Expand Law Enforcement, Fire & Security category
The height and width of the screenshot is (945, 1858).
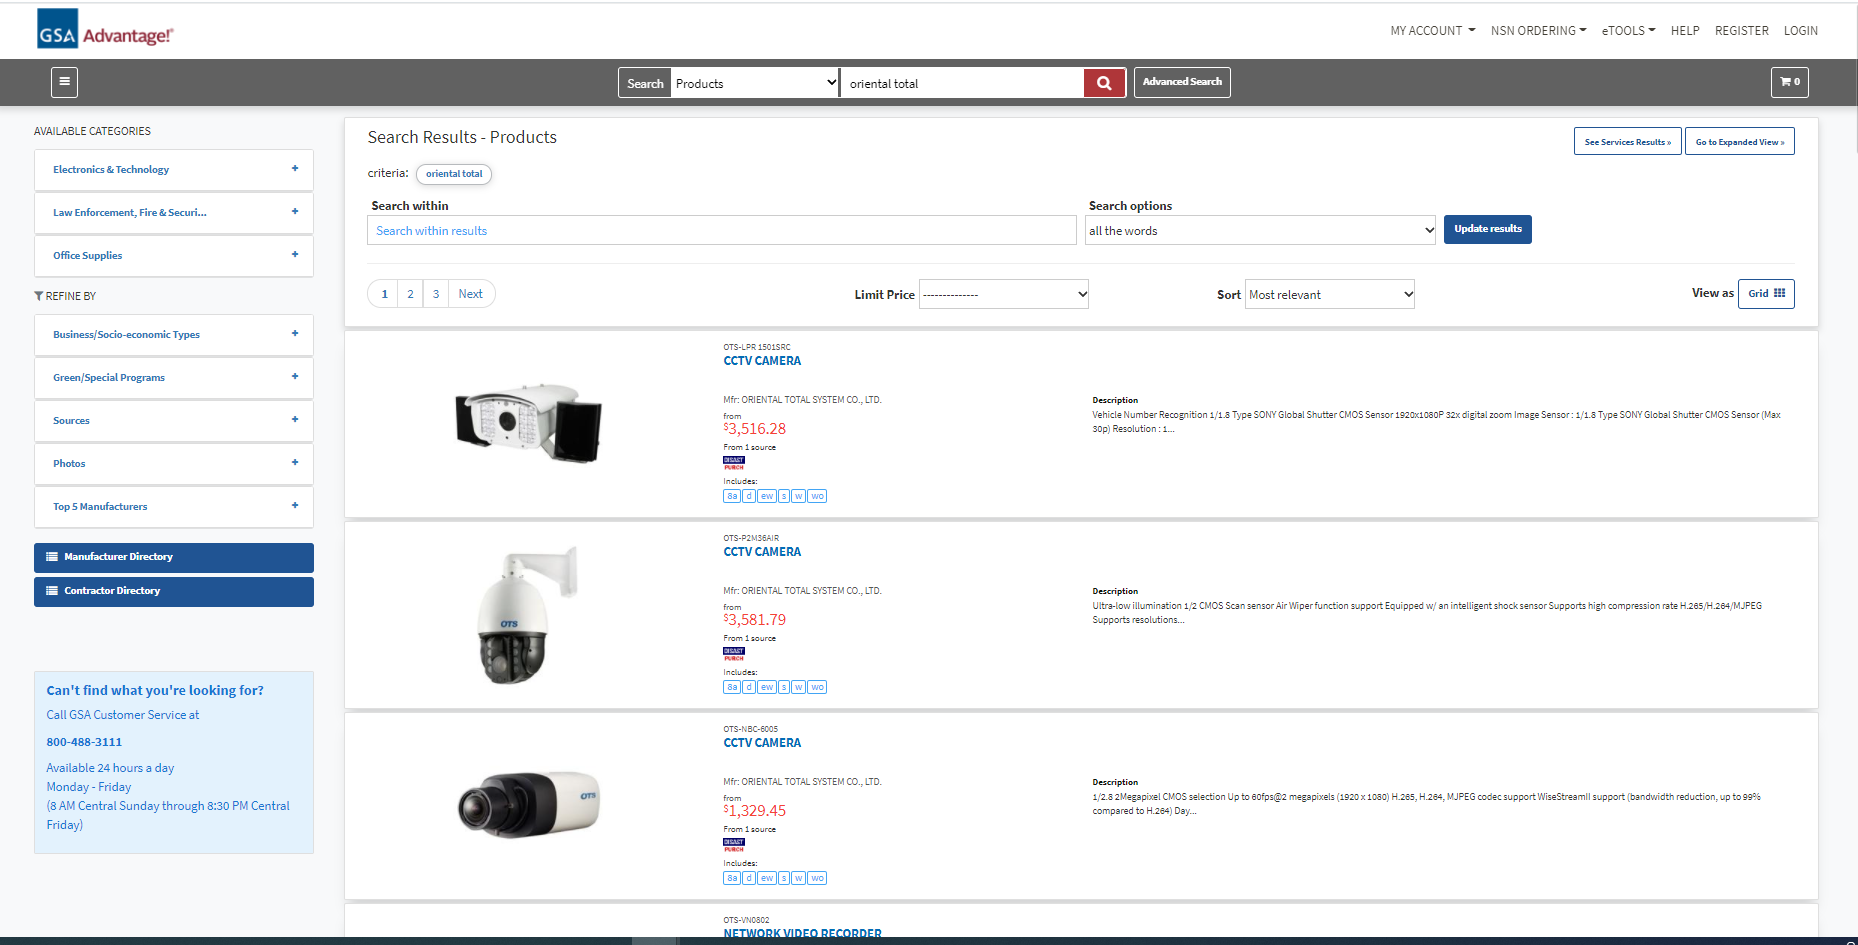click(174, 213)
